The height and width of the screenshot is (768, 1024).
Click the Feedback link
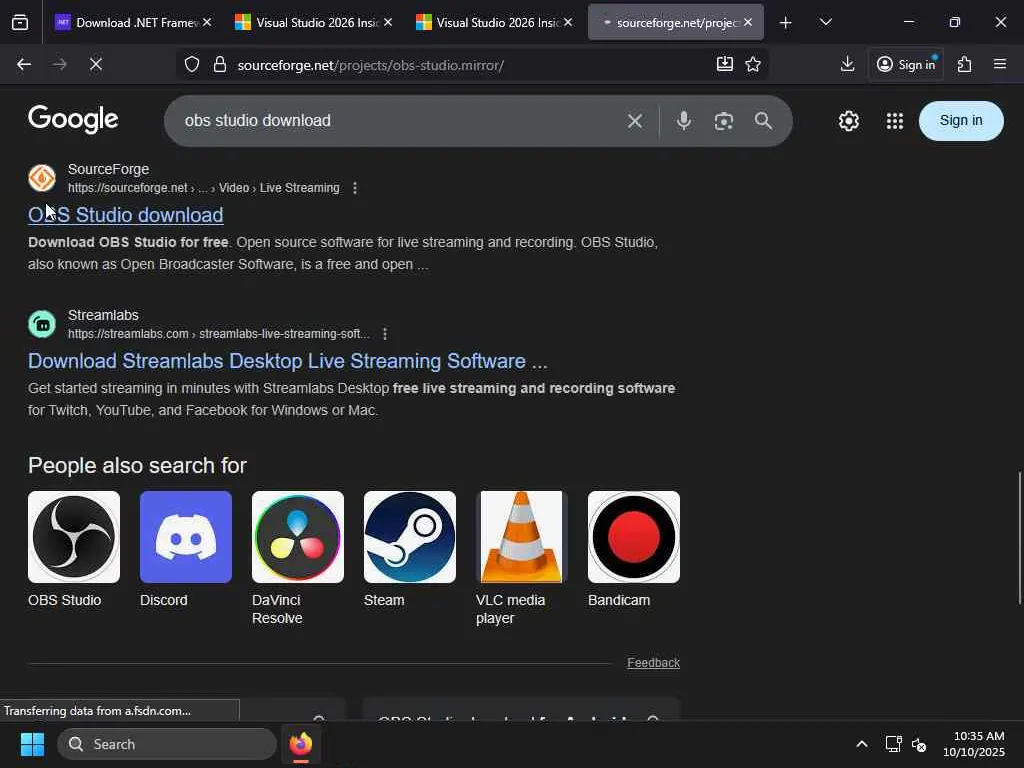653,663
